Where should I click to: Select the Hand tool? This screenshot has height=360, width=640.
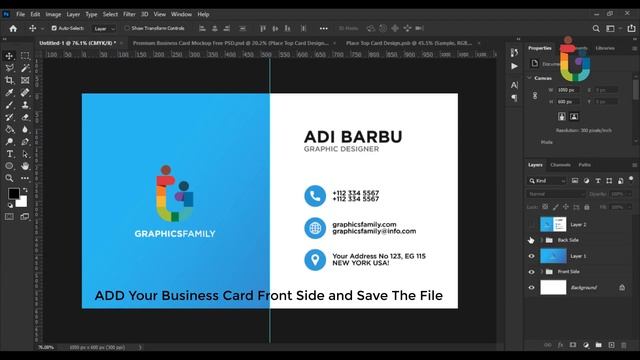point(25,166)
